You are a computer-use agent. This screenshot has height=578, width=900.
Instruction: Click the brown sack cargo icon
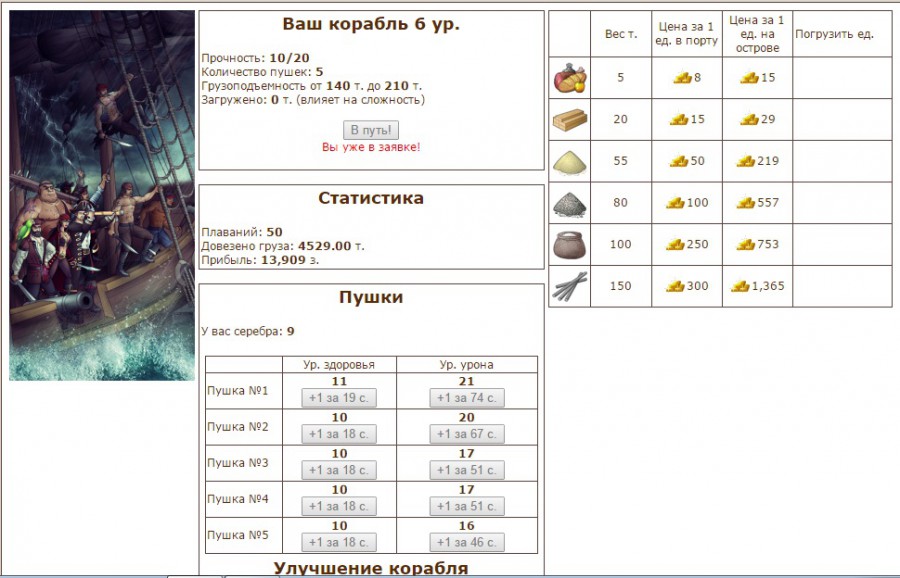pyautogui.click(x=570, y=245)
